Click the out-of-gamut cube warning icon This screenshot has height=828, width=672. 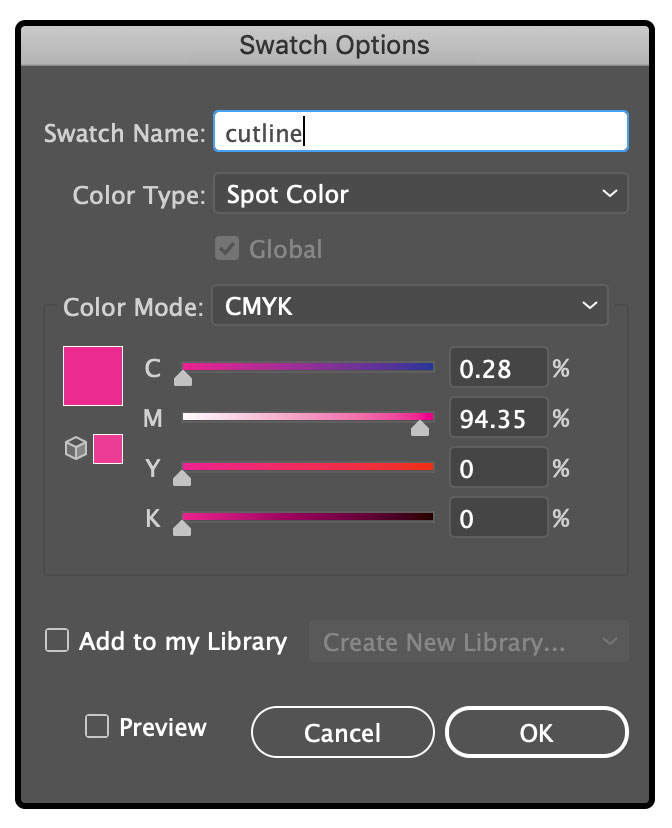[76, 450]
